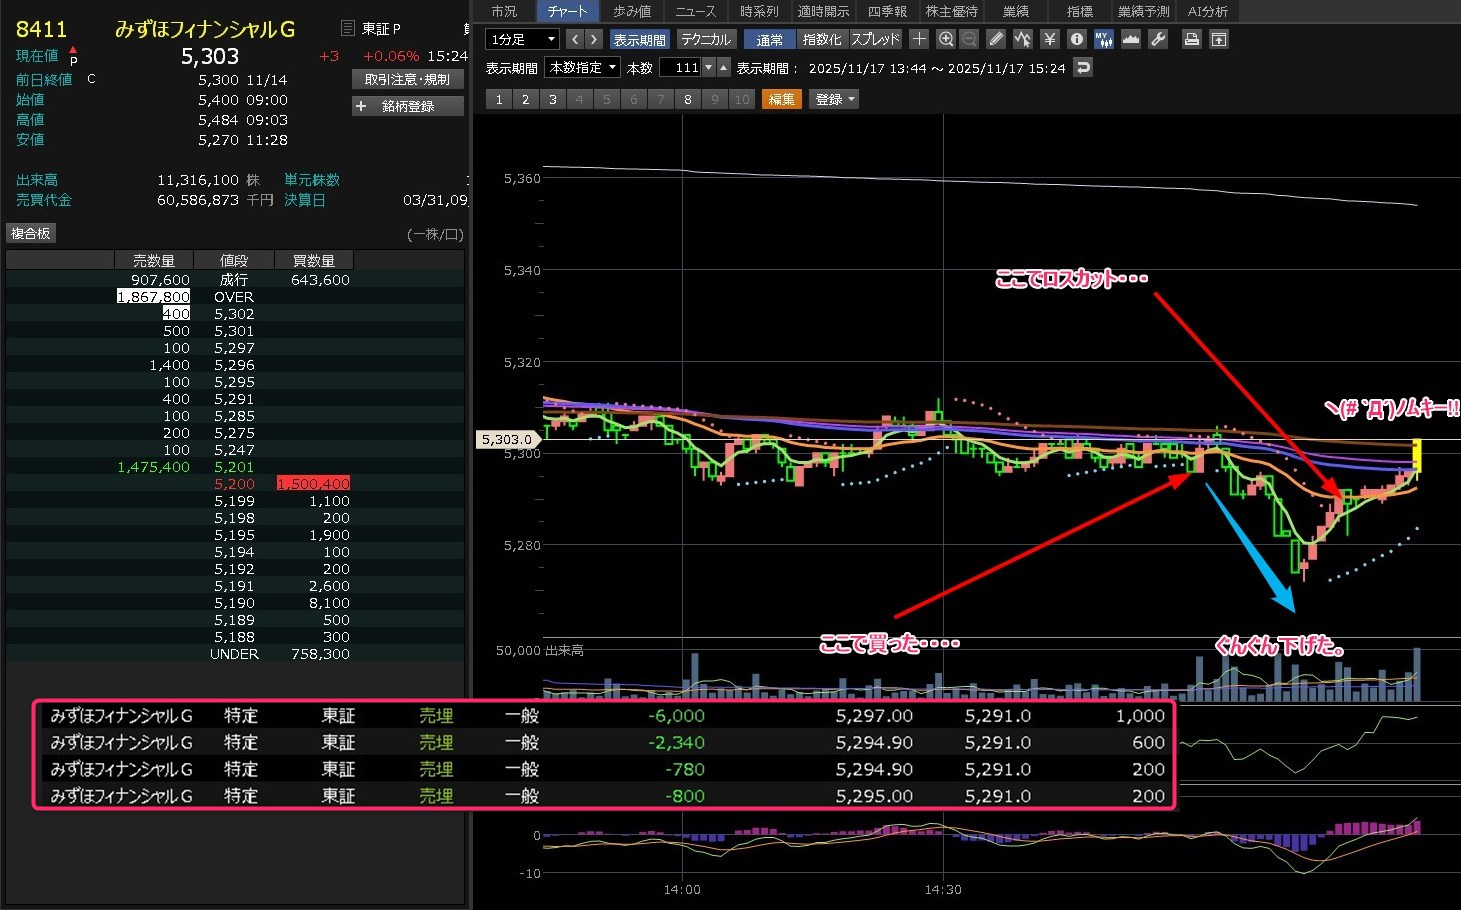Toggle the 通常 normal chart mode

click(x=769, y=39)
